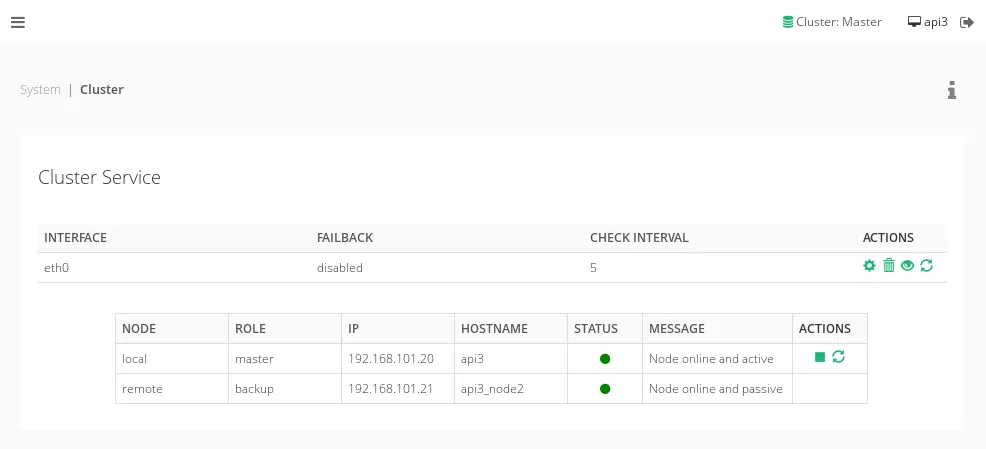Select the eth0 interface cell
The image size is (986, 449).
click(56, 268)
